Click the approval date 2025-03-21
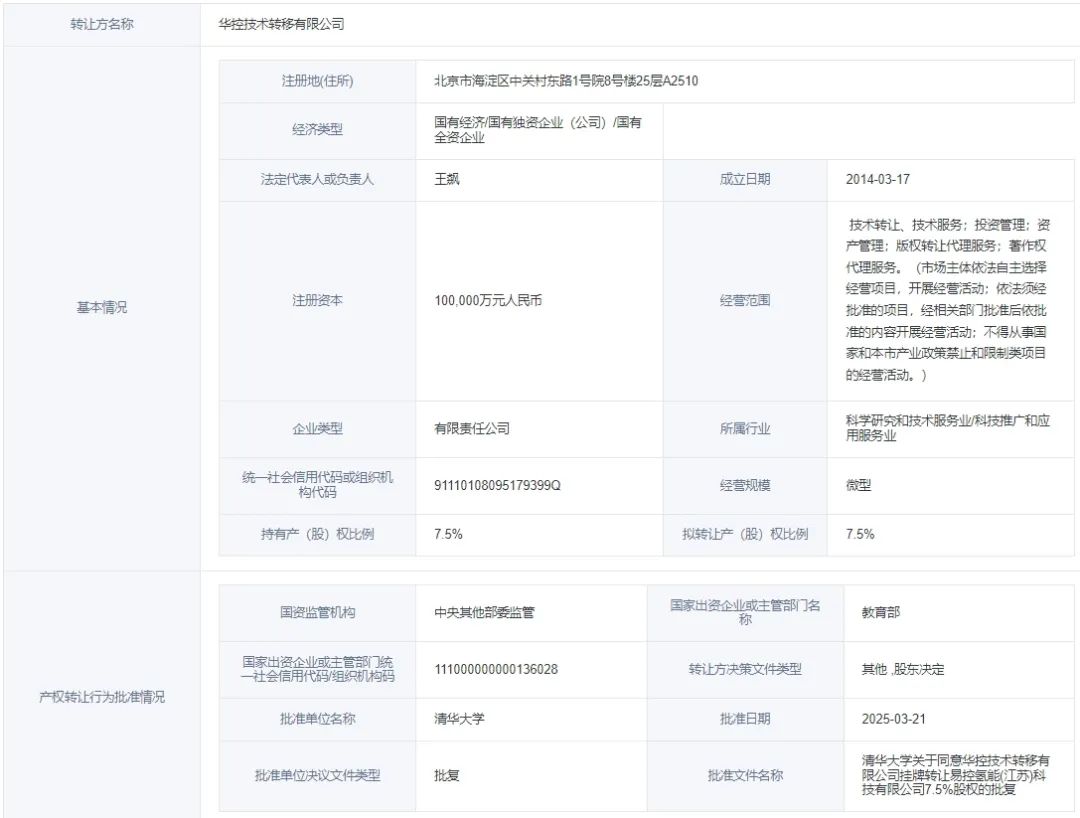This screenshot has height=818, width=1080. (x=894, y=718)
